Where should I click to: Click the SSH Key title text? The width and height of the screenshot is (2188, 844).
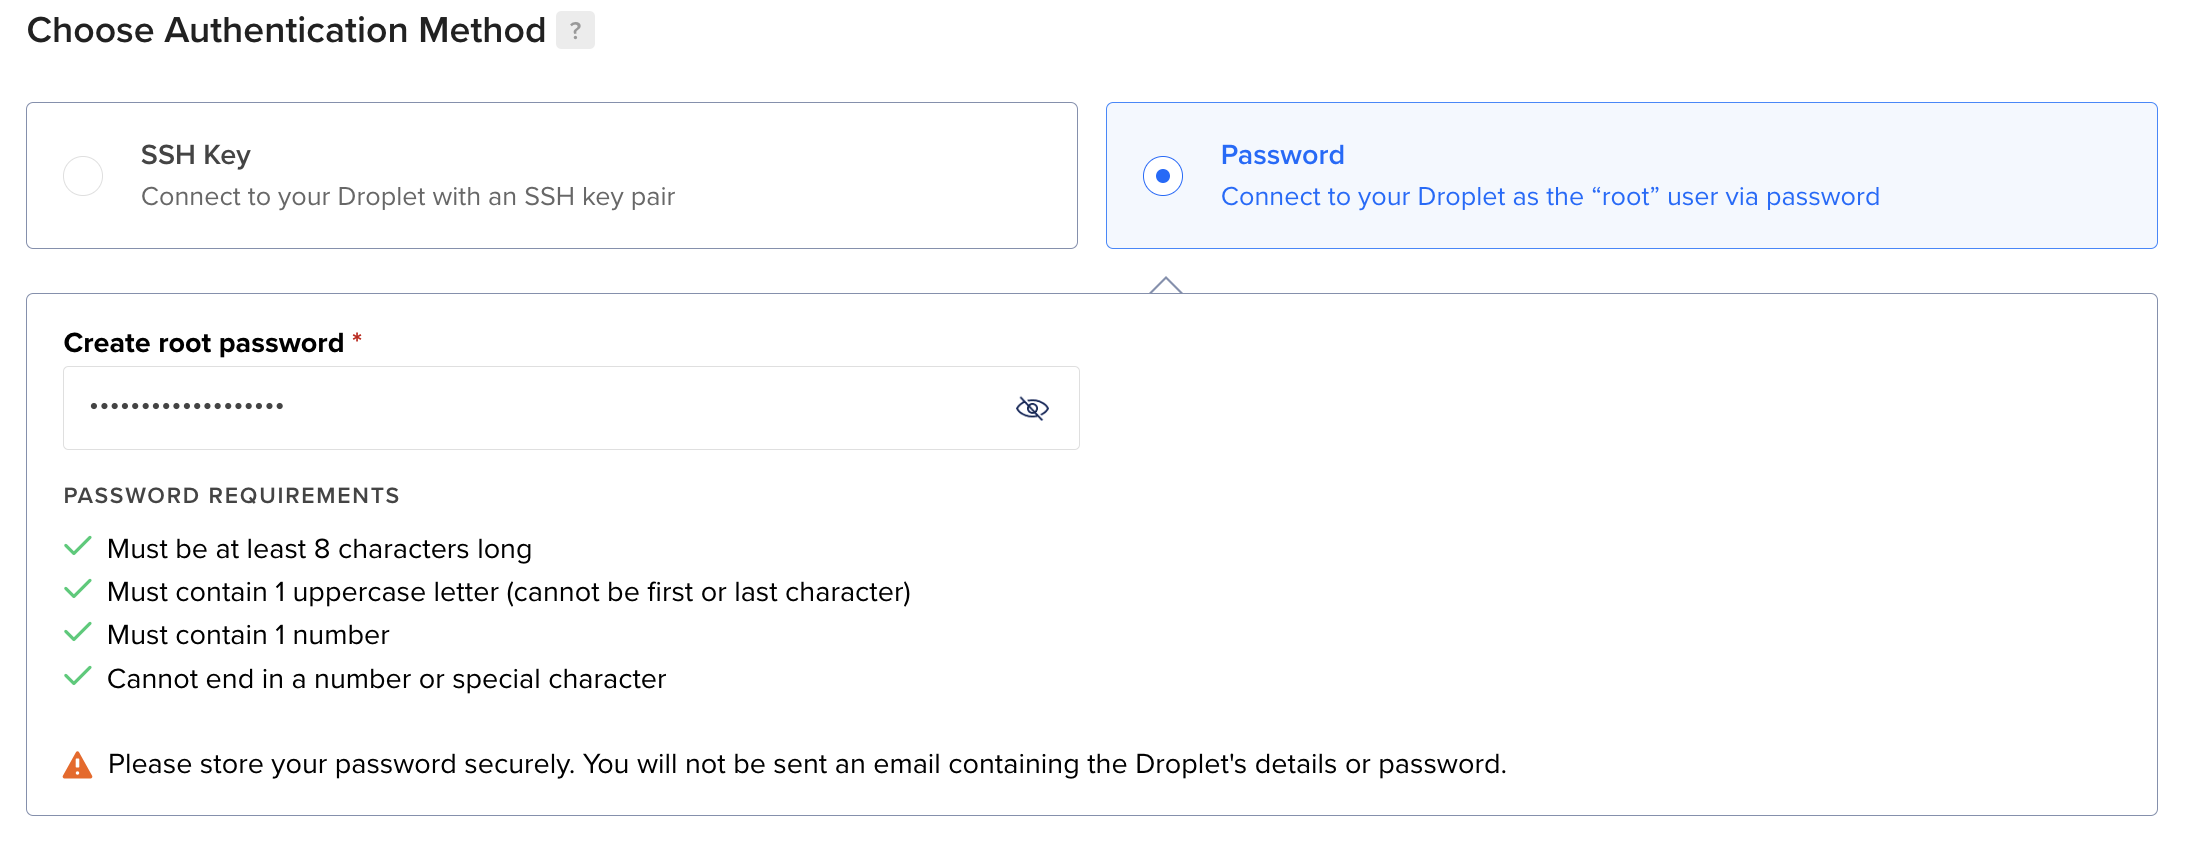pyautogui.click(x=196, y=155)
